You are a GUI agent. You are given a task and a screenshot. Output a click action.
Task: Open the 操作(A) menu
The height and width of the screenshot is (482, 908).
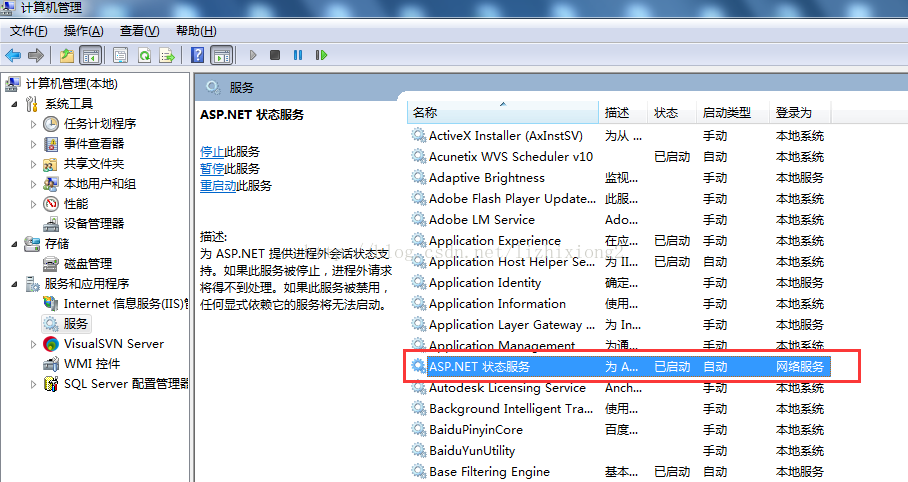pyautogui.click(x=83, y=31)
